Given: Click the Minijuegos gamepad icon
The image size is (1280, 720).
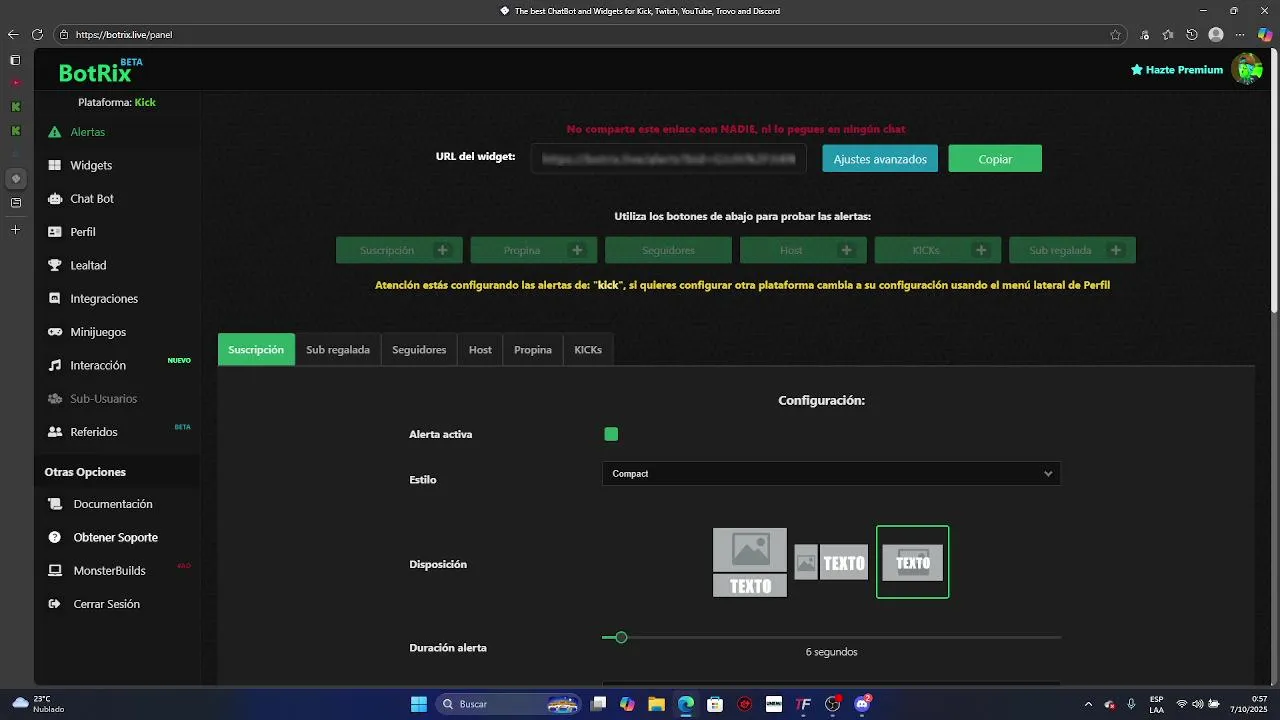Looking at the screenshot, I should click(x=55, y=332).
